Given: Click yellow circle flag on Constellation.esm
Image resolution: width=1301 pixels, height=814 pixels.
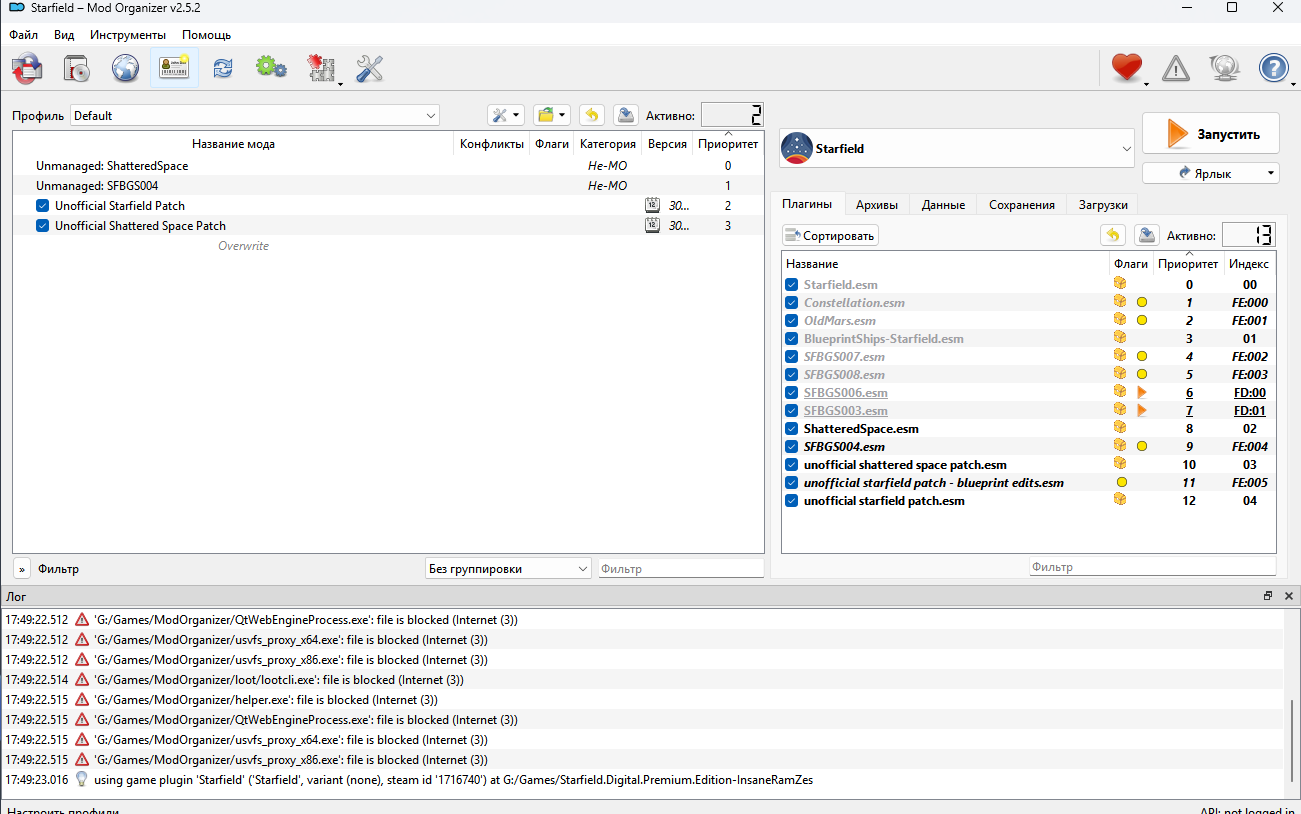Looking at the screenshot, I should pyautogui.click(x=1141, y=303).
